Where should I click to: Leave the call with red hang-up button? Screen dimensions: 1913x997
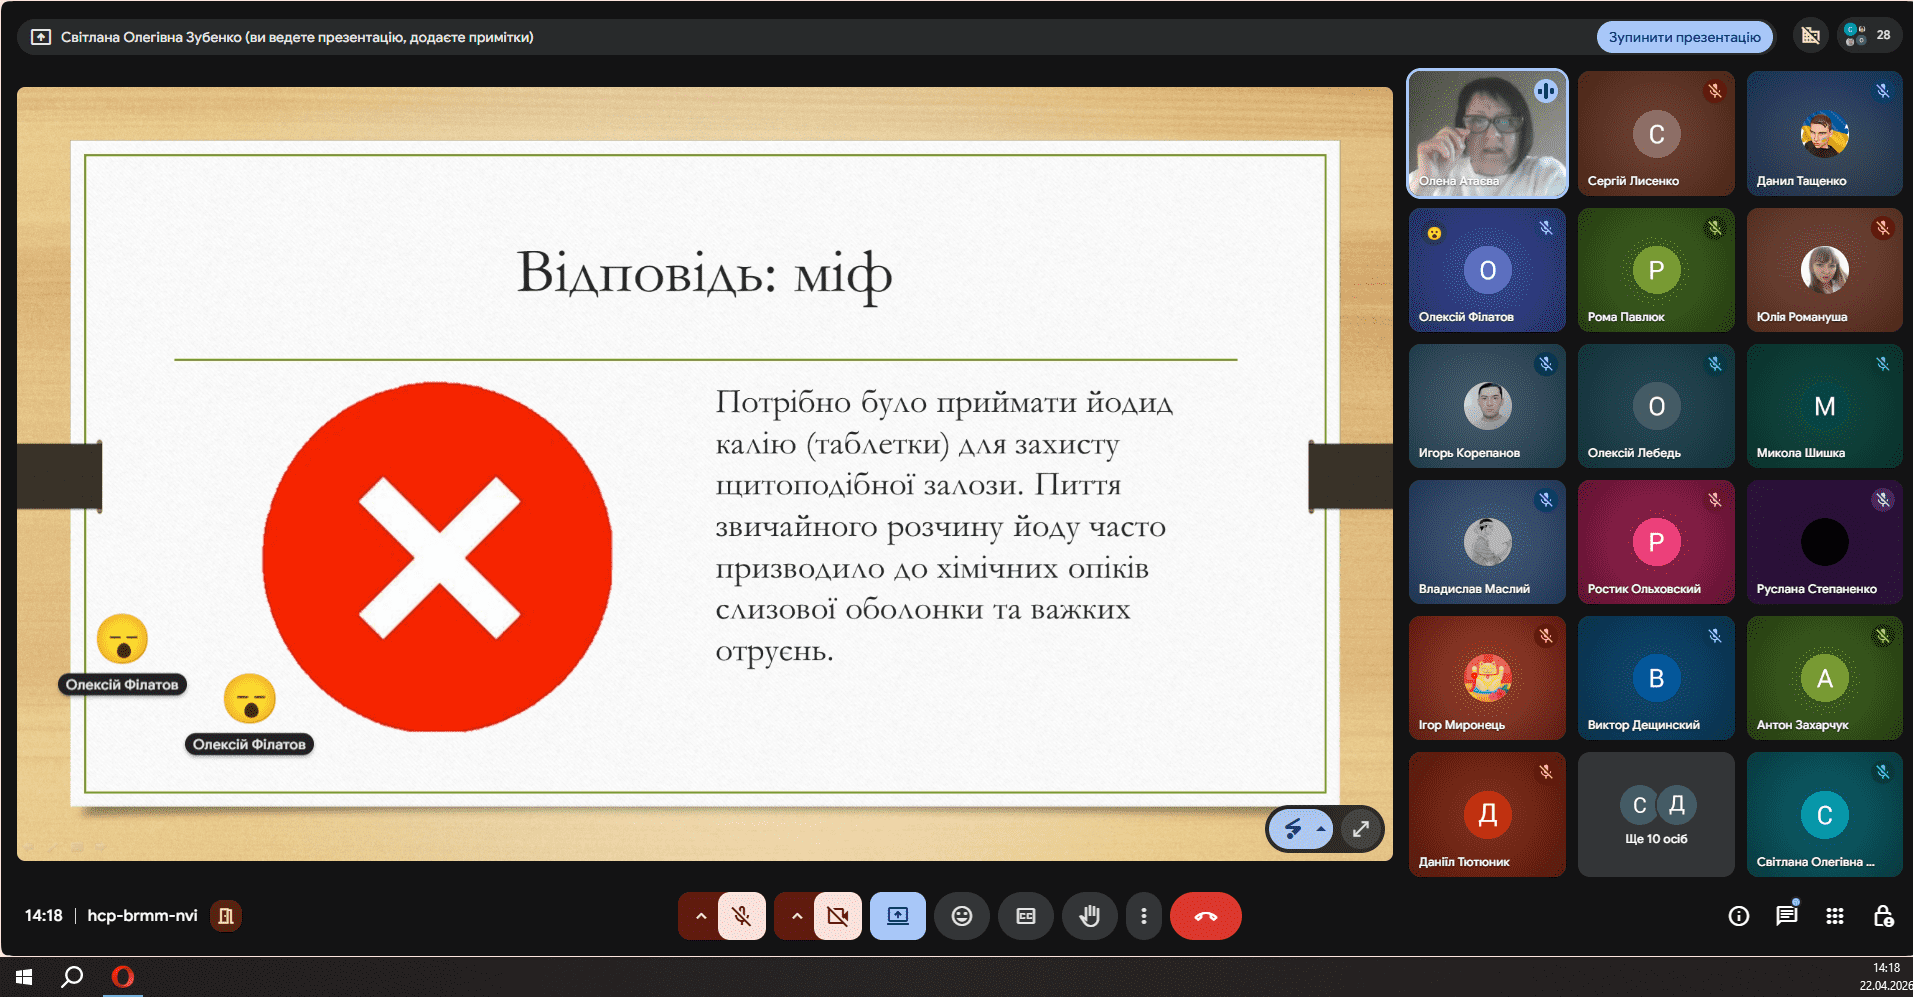[x=1205, y=916]
